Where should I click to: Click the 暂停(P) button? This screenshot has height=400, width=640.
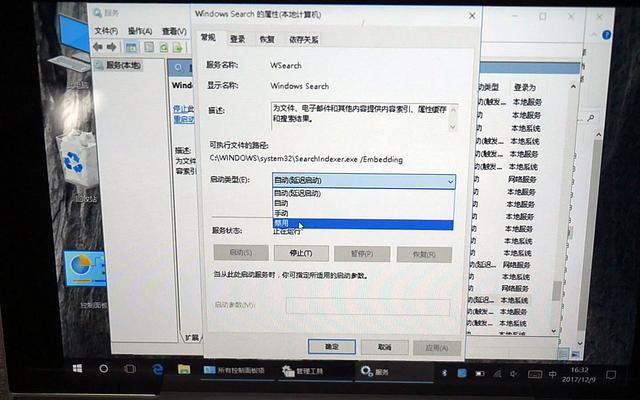362,254
